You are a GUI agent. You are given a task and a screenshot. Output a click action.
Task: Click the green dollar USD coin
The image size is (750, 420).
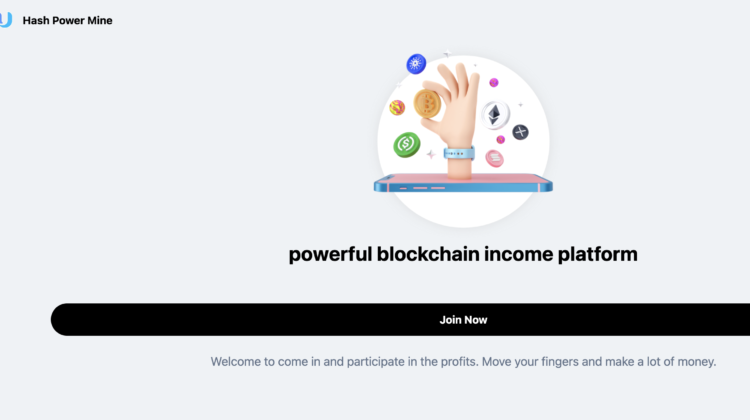[407, 146]
